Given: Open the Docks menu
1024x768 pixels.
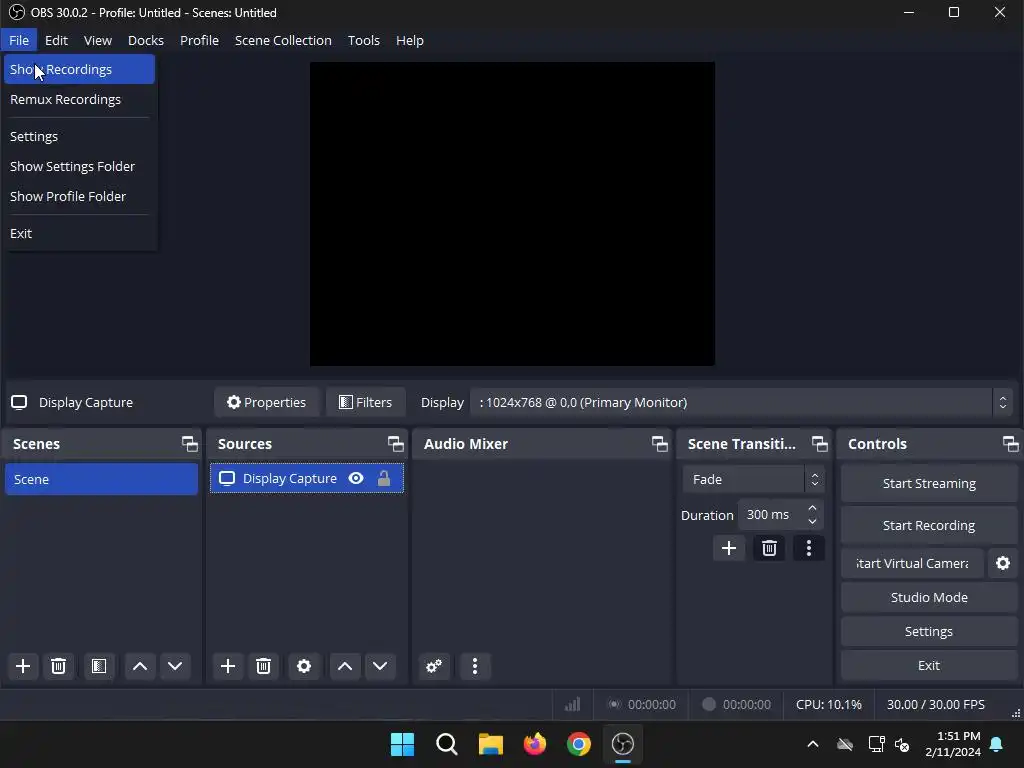Looking at the screenshot, I should coord(146,40).
